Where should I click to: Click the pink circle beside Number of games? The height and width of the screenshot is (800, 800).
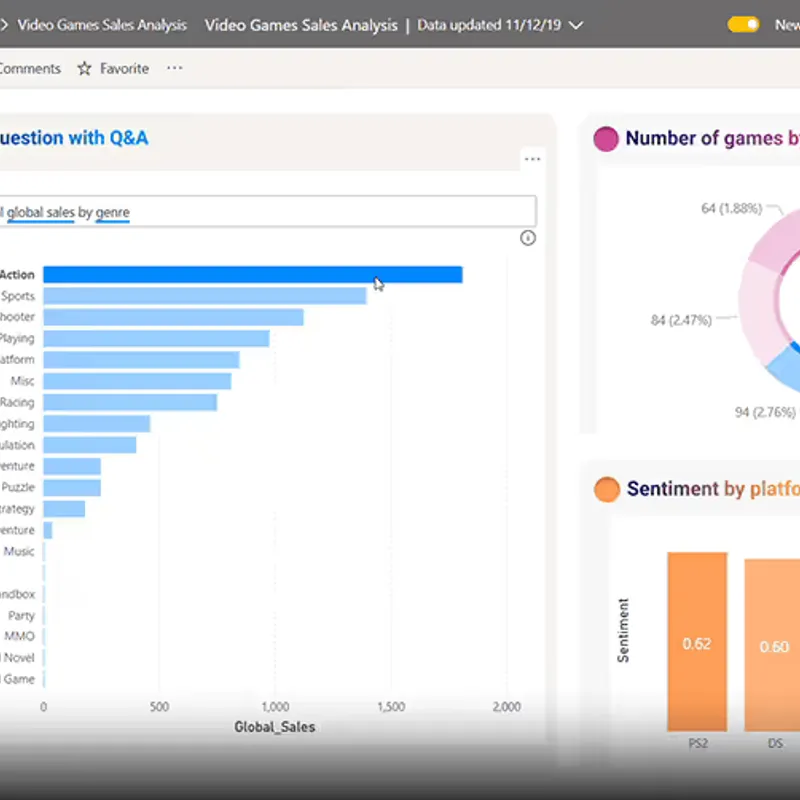(x=606, y=139)
